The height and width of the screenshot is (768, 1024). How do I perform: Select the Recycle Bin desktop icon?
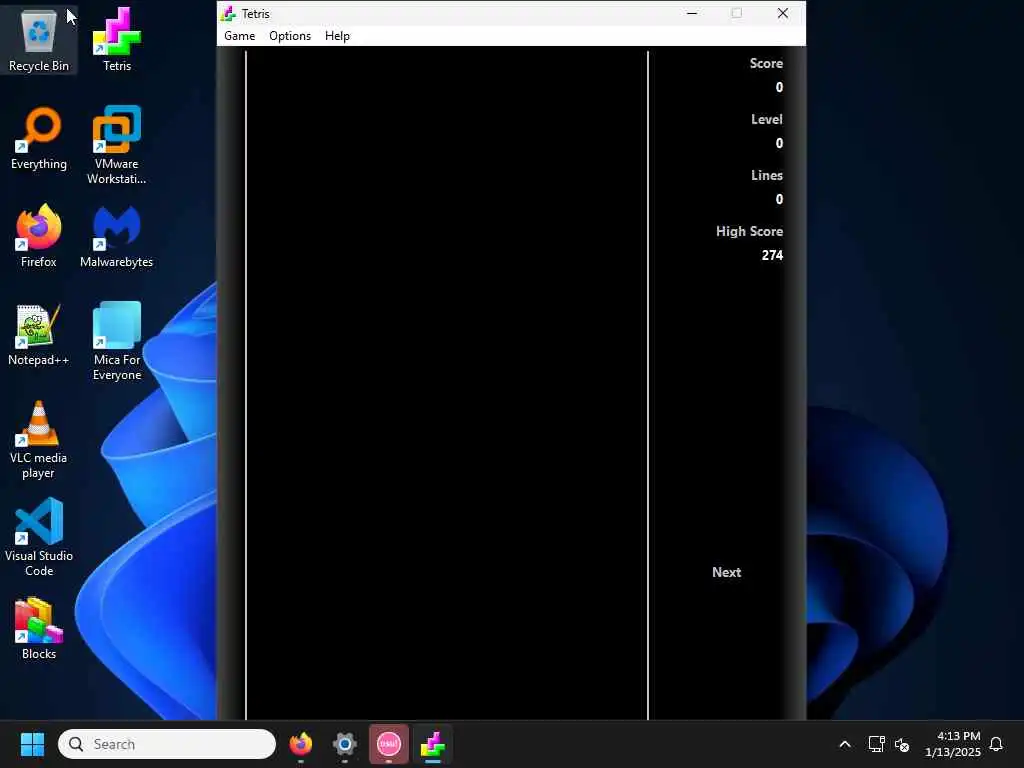point(39,40)
